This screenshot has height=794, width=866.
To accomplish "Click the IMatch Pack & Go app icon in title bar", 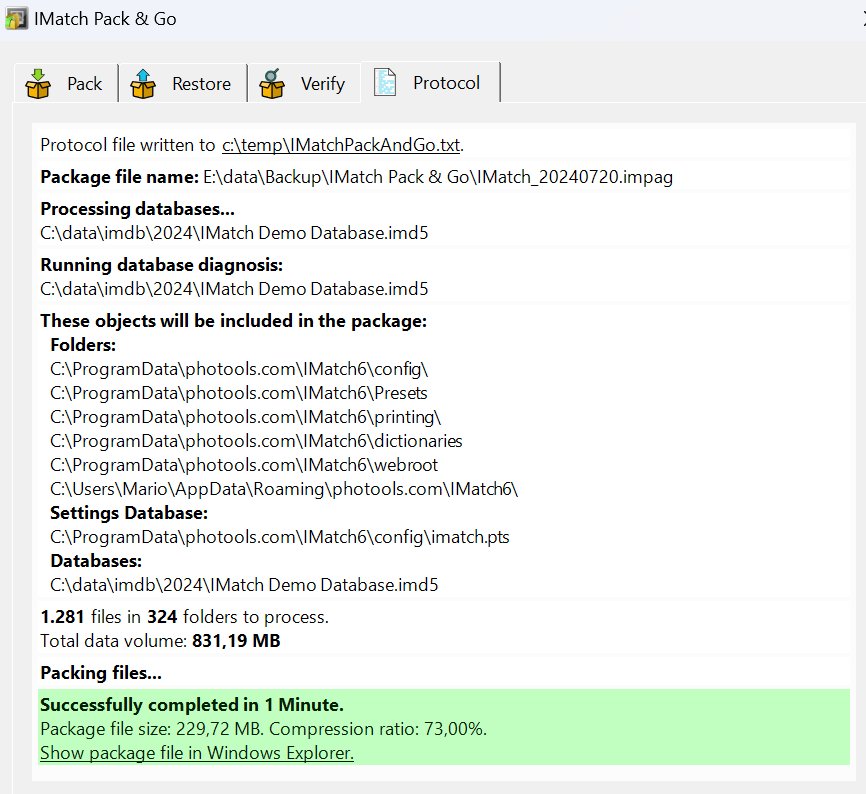I will (16, 19).
